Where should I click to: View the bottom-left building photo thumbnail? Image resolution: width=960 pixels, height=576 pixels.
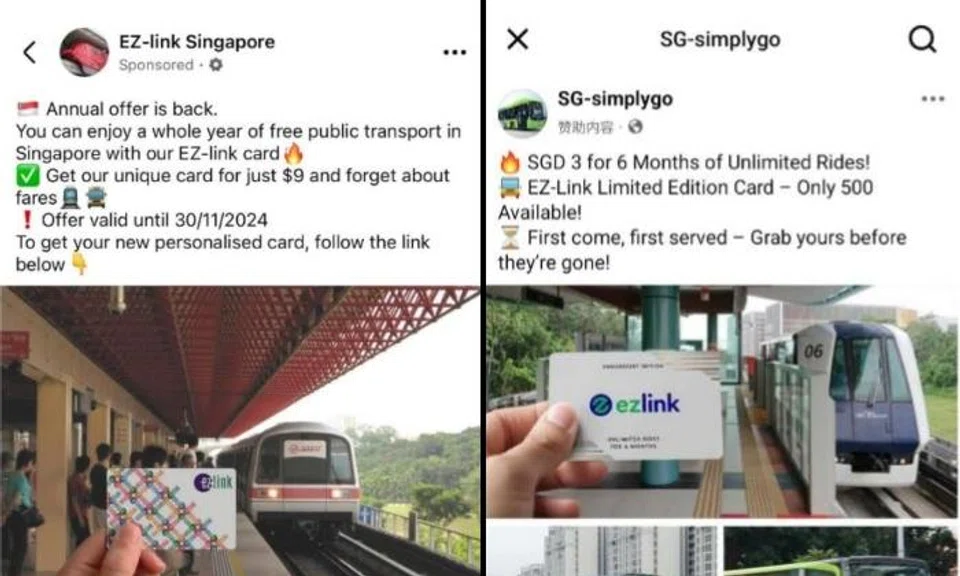602,550
